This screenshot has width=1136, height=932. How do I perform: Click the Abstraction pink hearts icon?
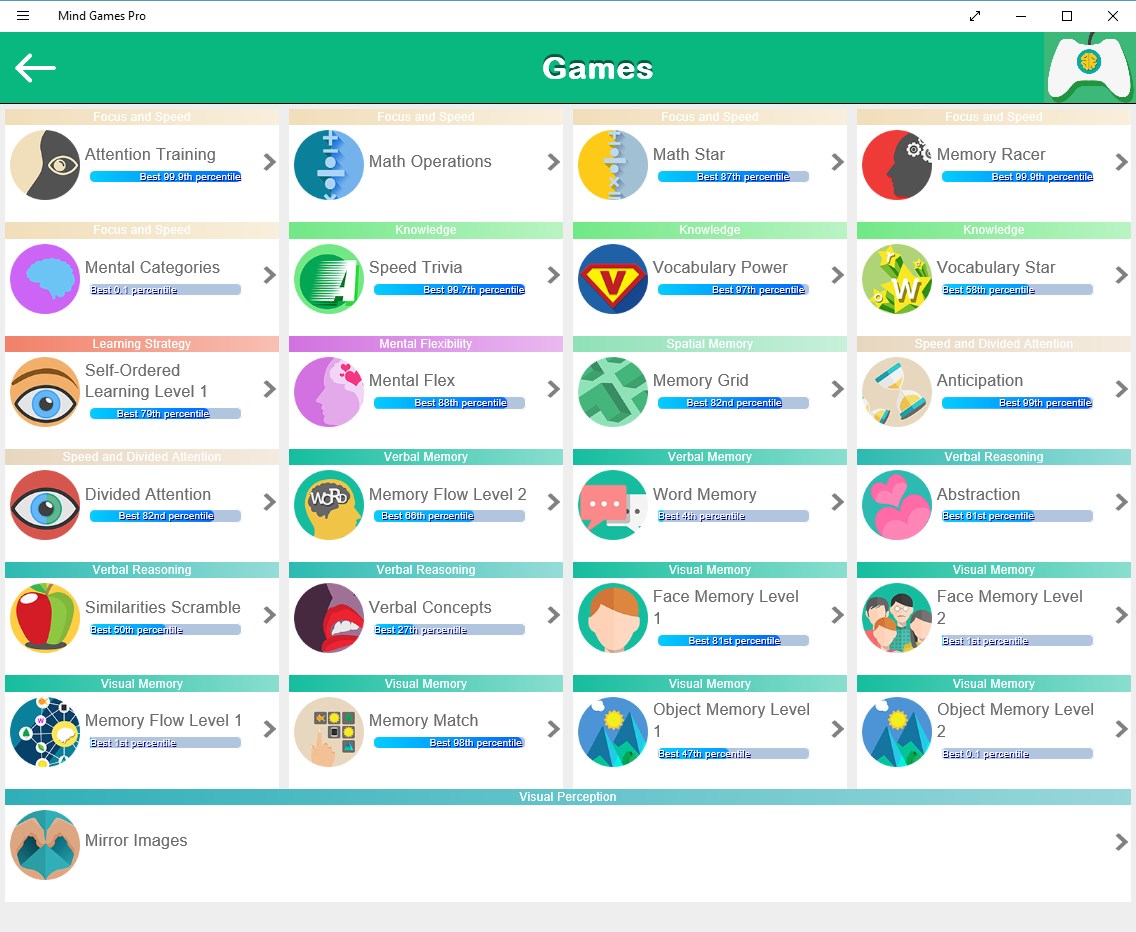[x=897, y=504]
